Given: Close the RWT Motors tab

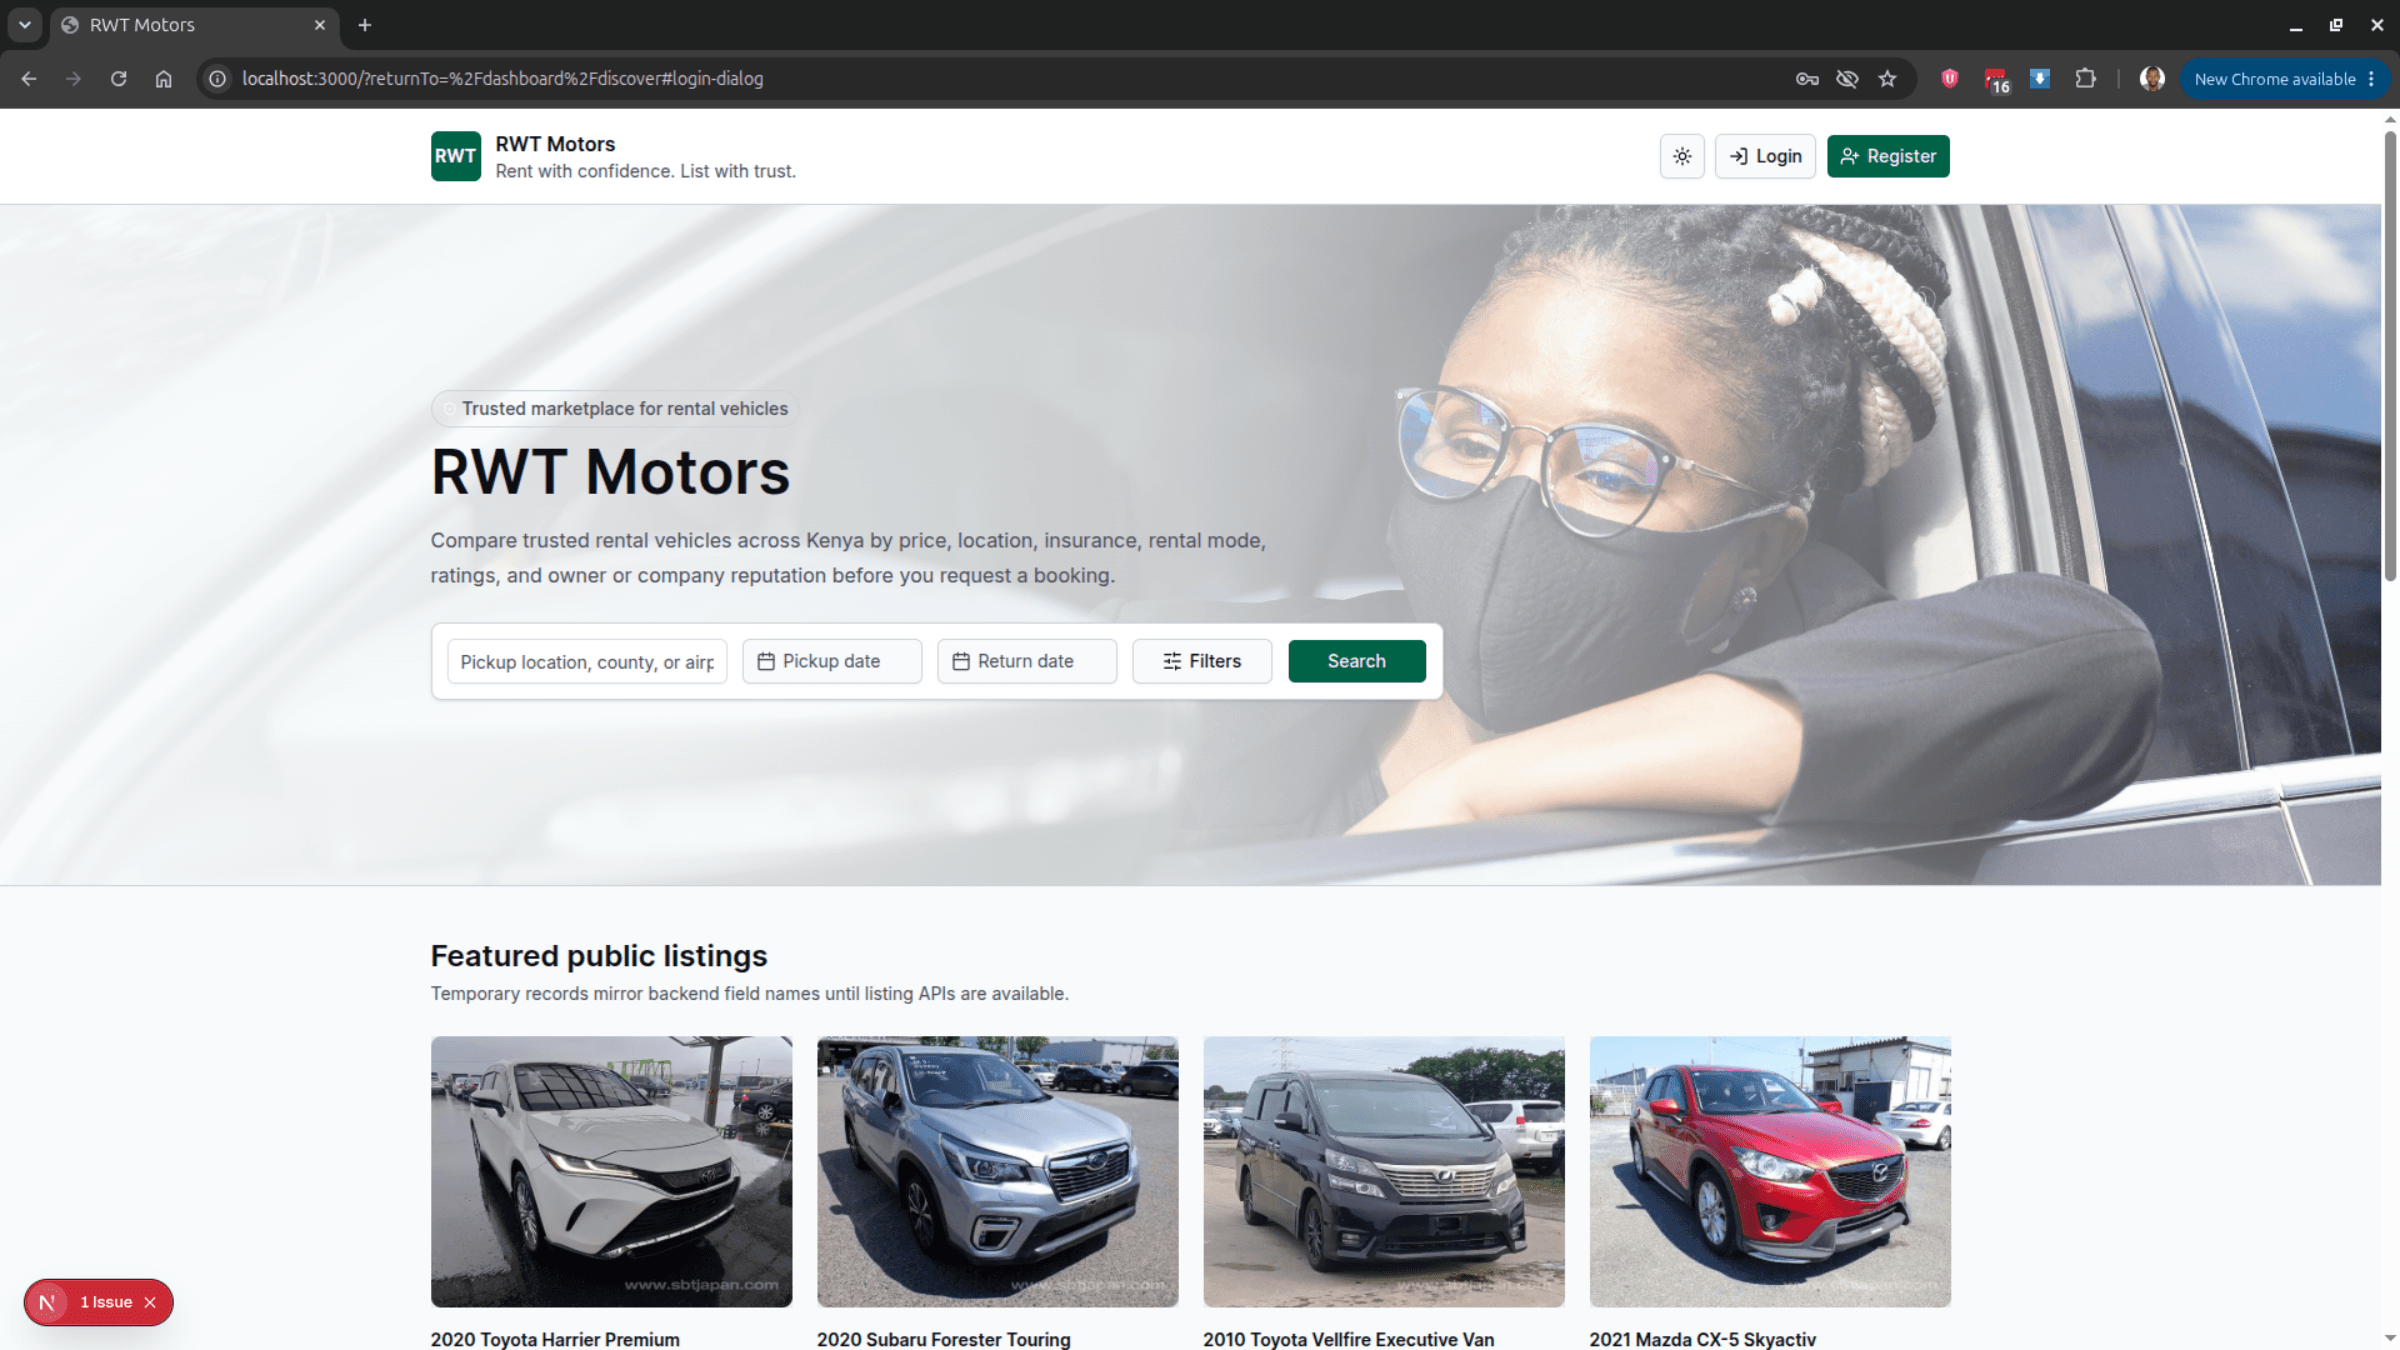Looking at the screenshot, I should pos(320,25).
